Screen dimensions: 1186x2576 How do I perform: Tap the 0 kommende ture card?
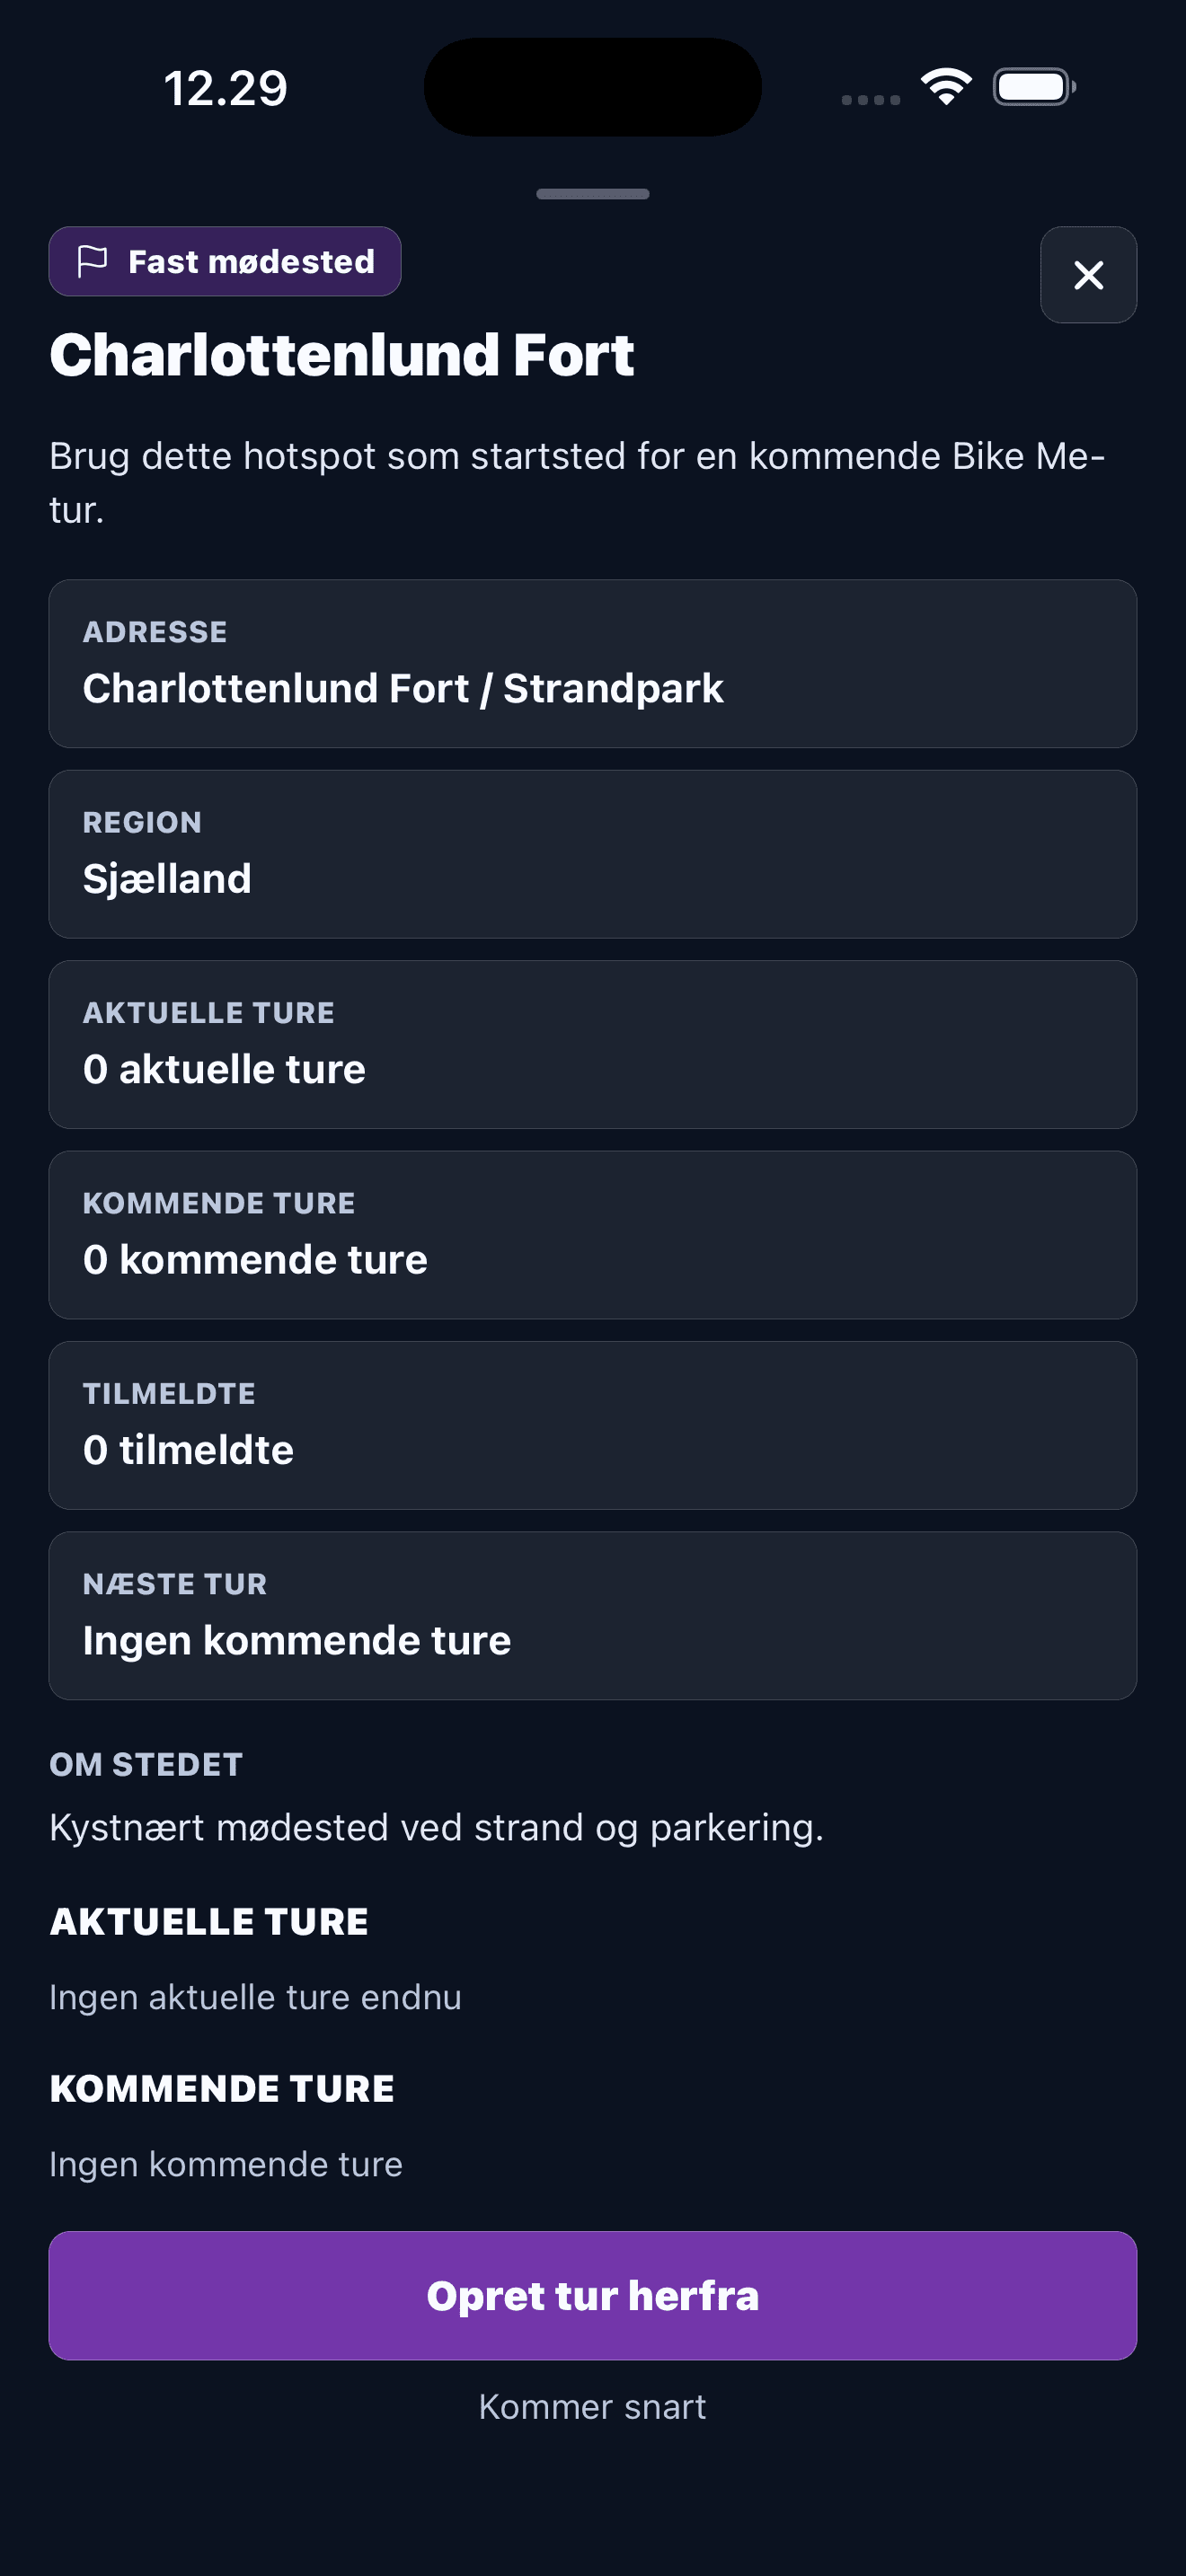tap(593, 1235)
